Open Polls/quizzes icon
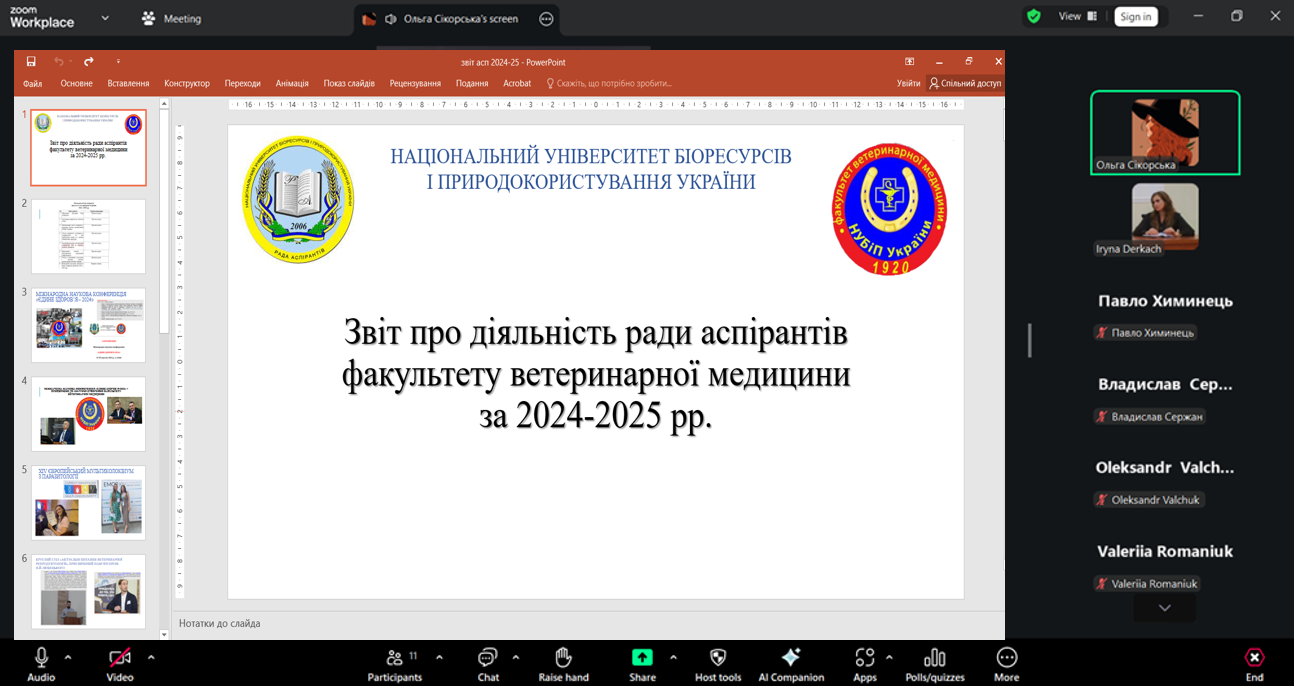The image size is (1294, 686). 935,658
